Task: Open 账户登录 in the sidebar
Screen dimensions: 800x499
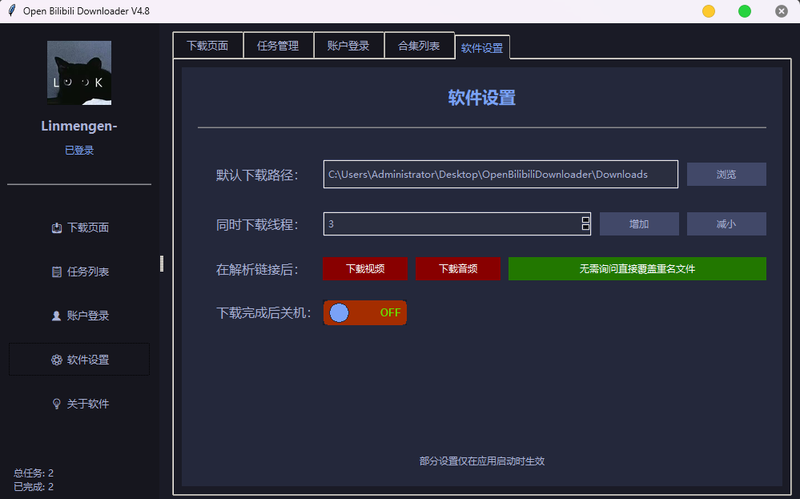Action: [x=80, y=316]
